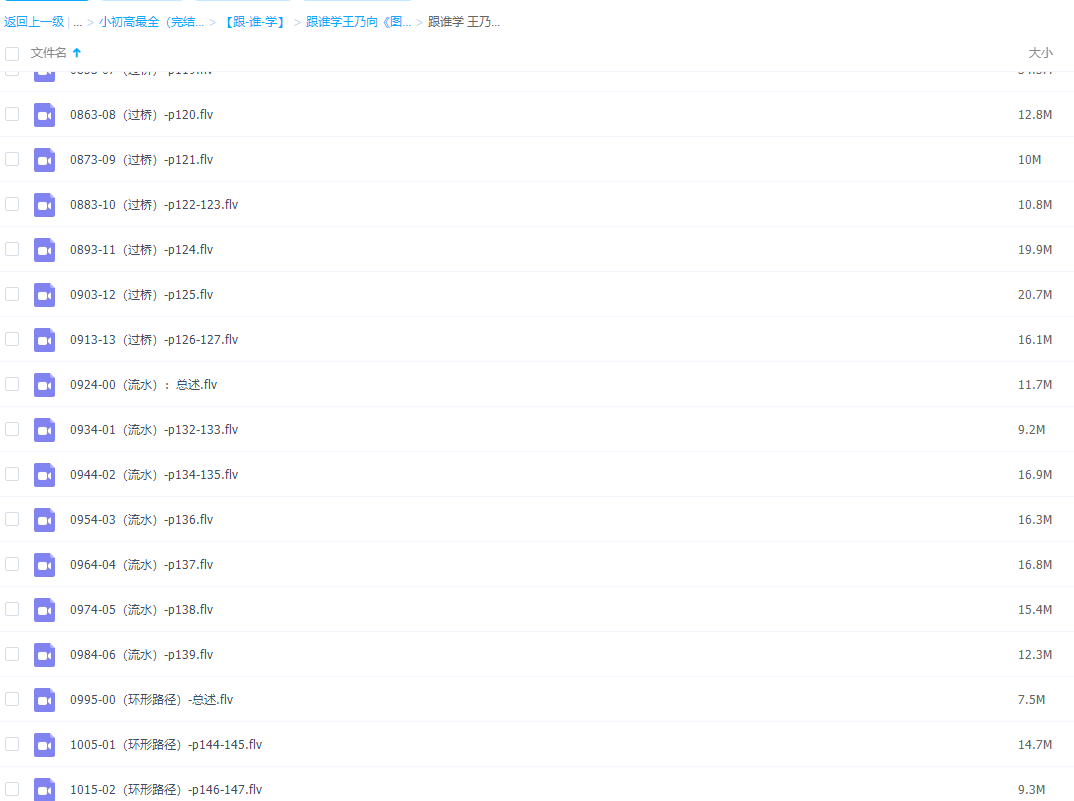
Task: Toggle the 文件名 sort arrow
Action: tap(77, 52)
